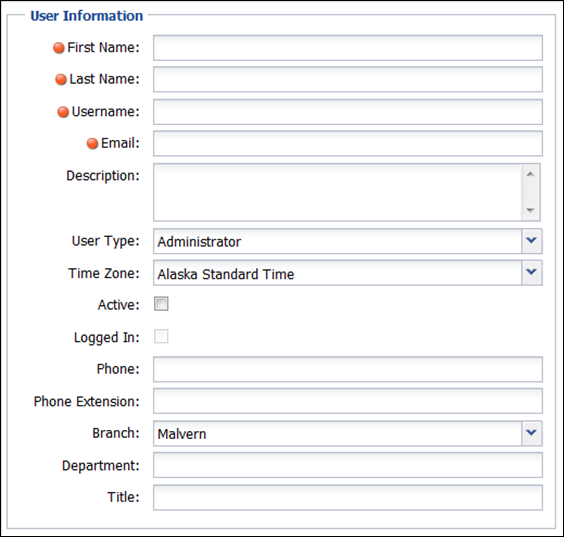Click into the Title field
The width and height of the screenshot is (564, 537).
348,497
